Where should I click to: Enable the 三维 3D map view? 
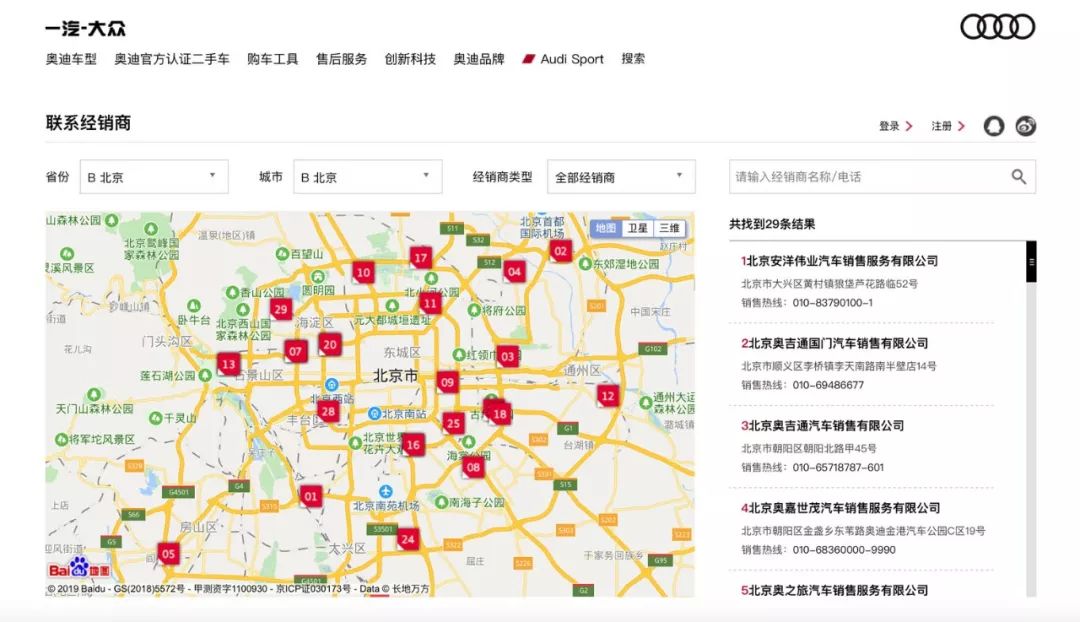click(x=668, y=228)
